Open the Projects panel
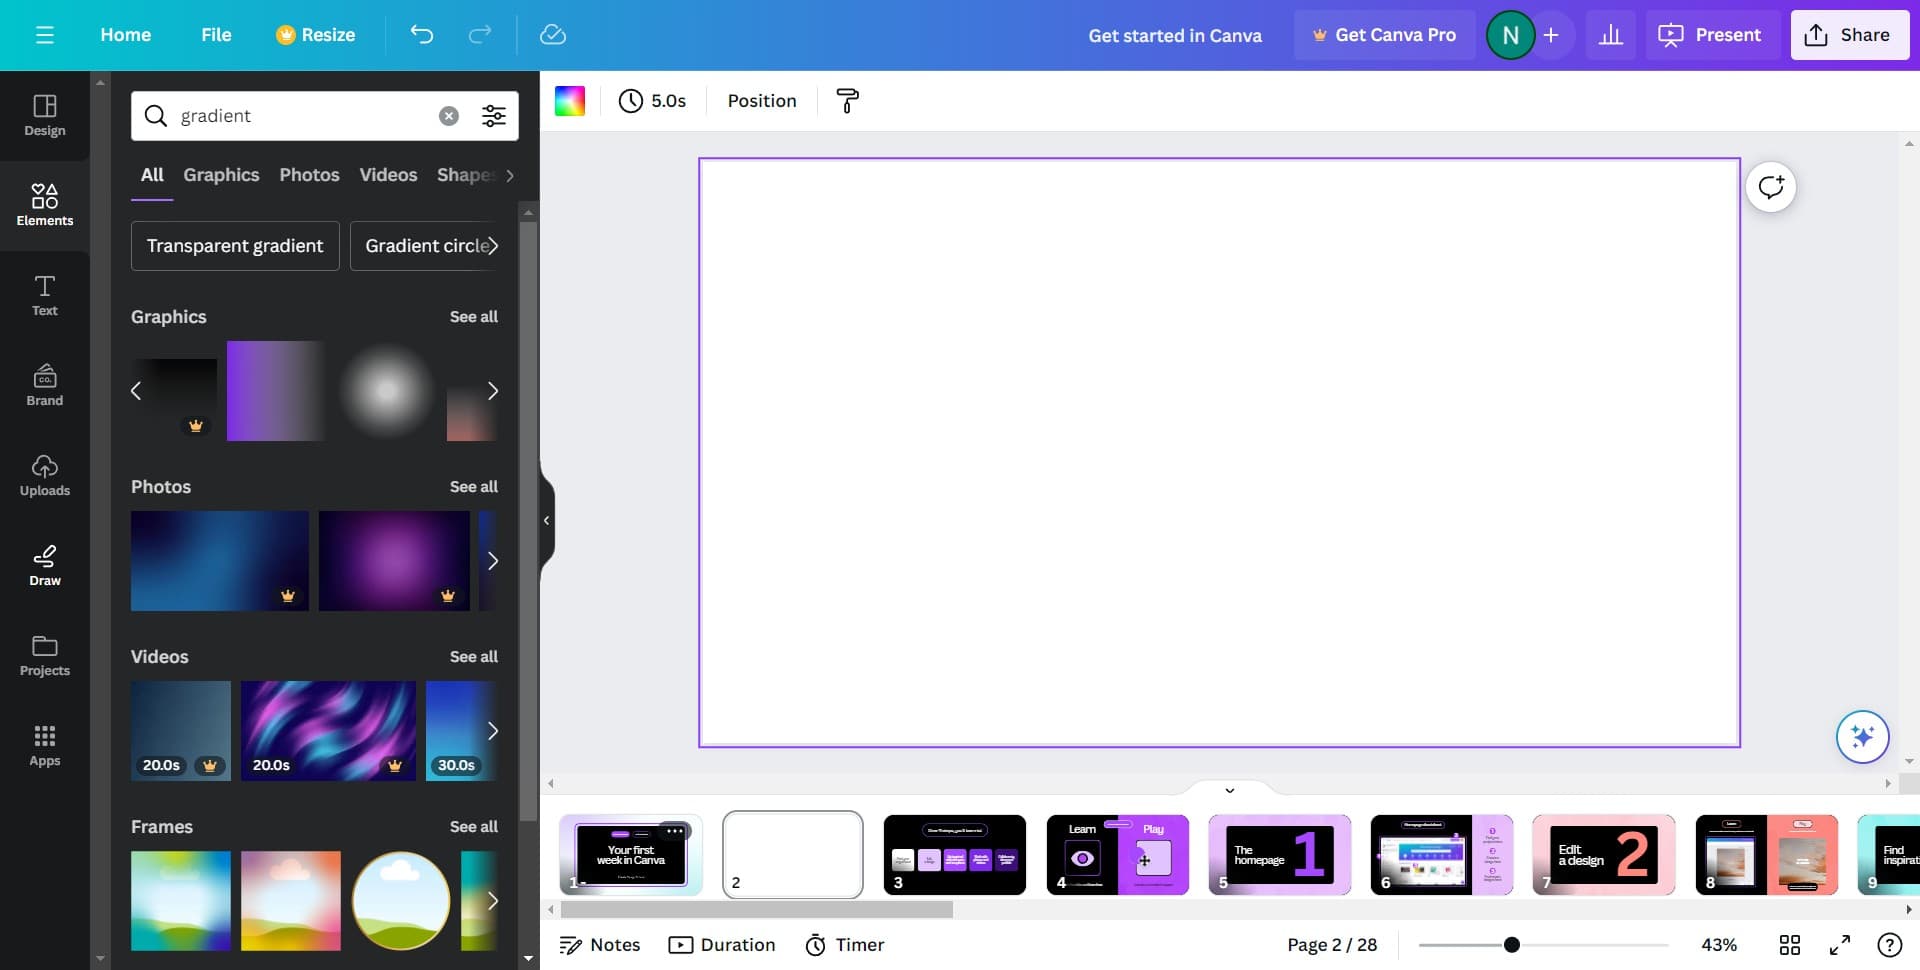 [44, 655]
